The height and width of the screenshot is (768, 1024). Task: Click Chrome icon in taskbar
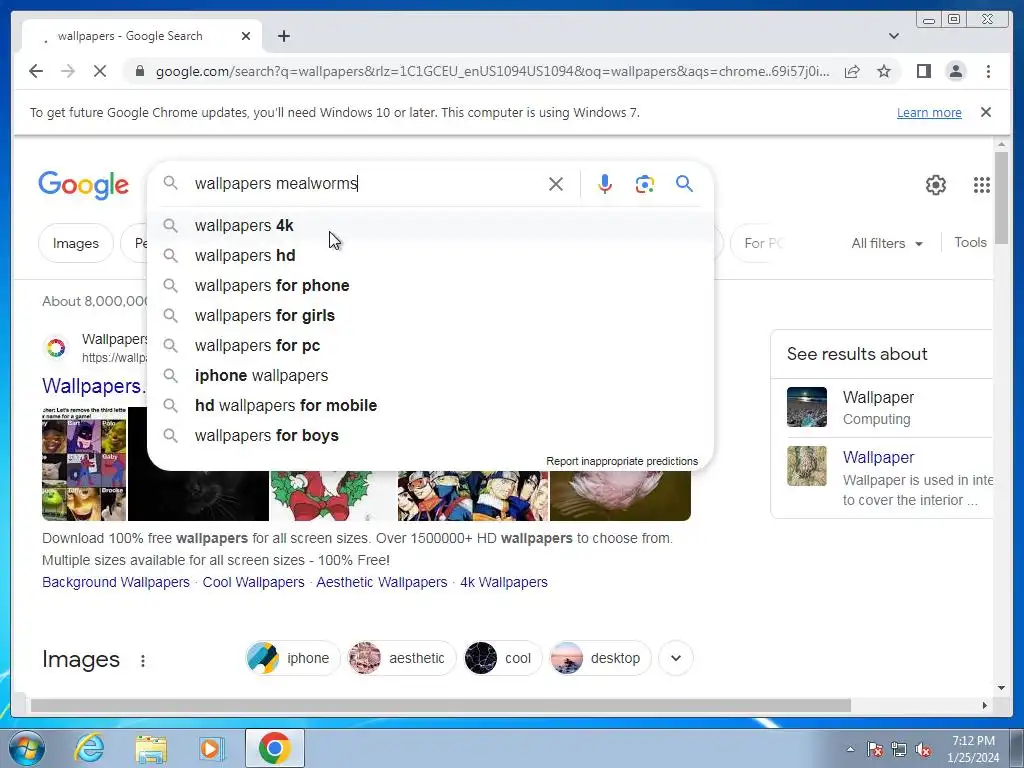[274, 748]
